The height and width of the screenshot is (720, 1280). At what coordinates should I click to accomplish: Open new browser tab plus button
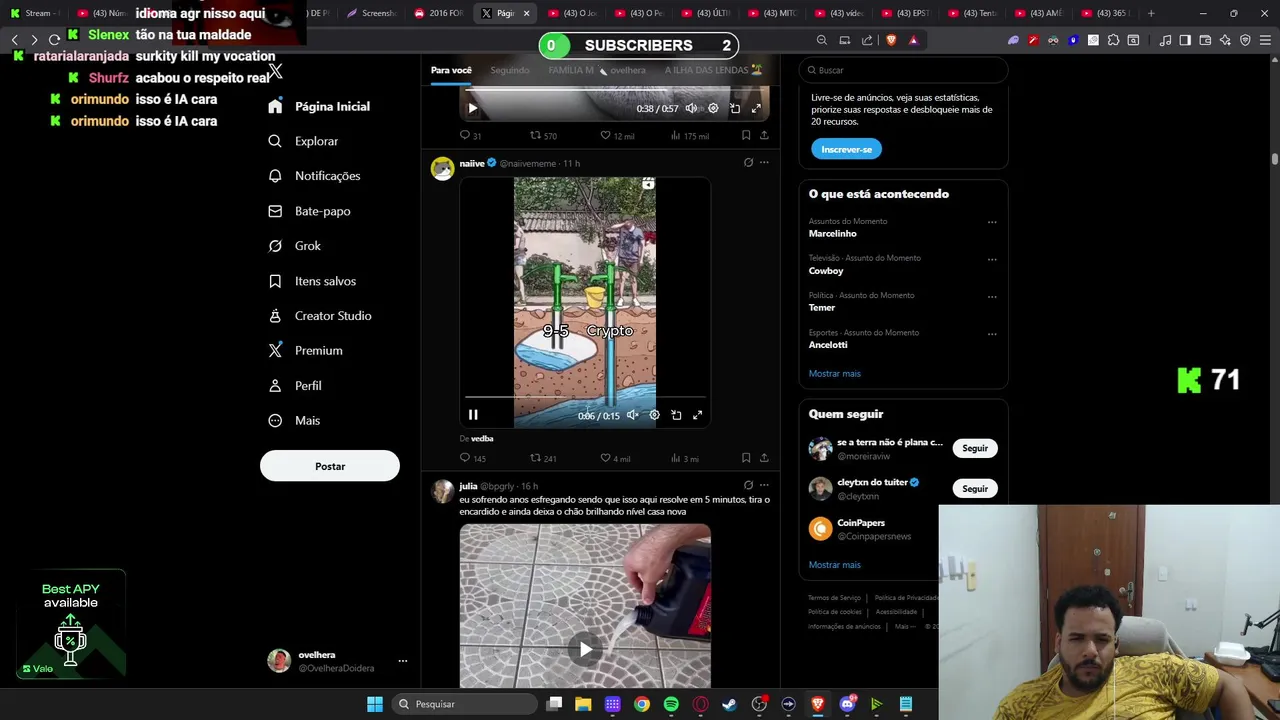(x=1151, y=13)
